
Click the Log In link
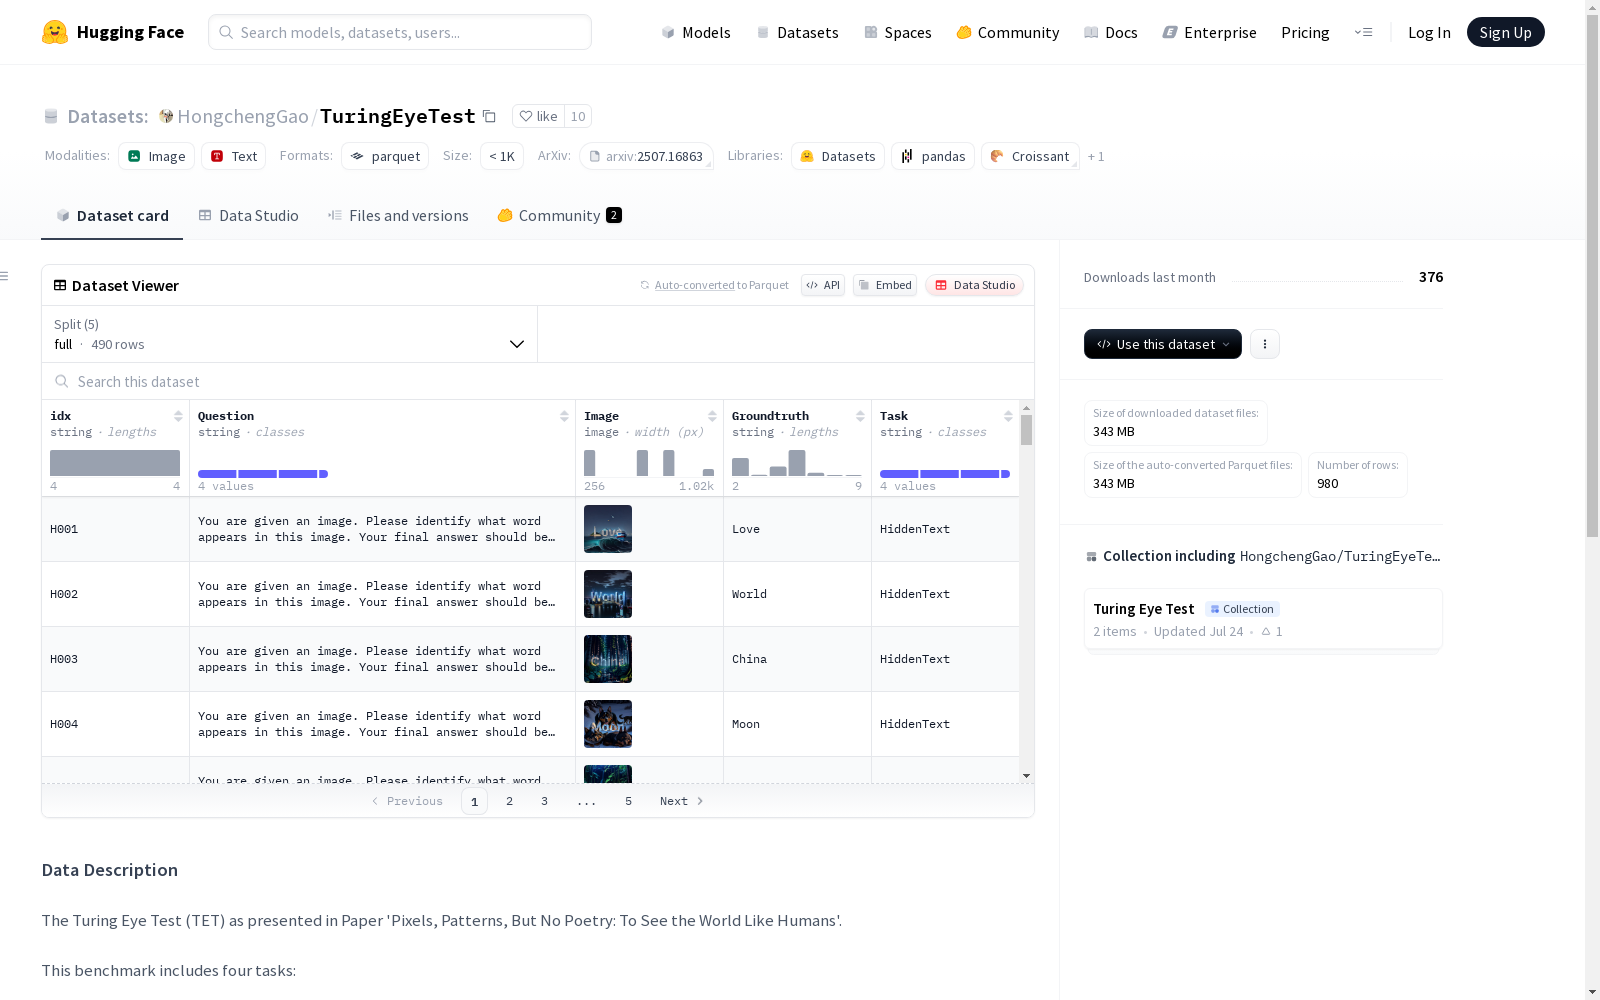click(1429, 32)
